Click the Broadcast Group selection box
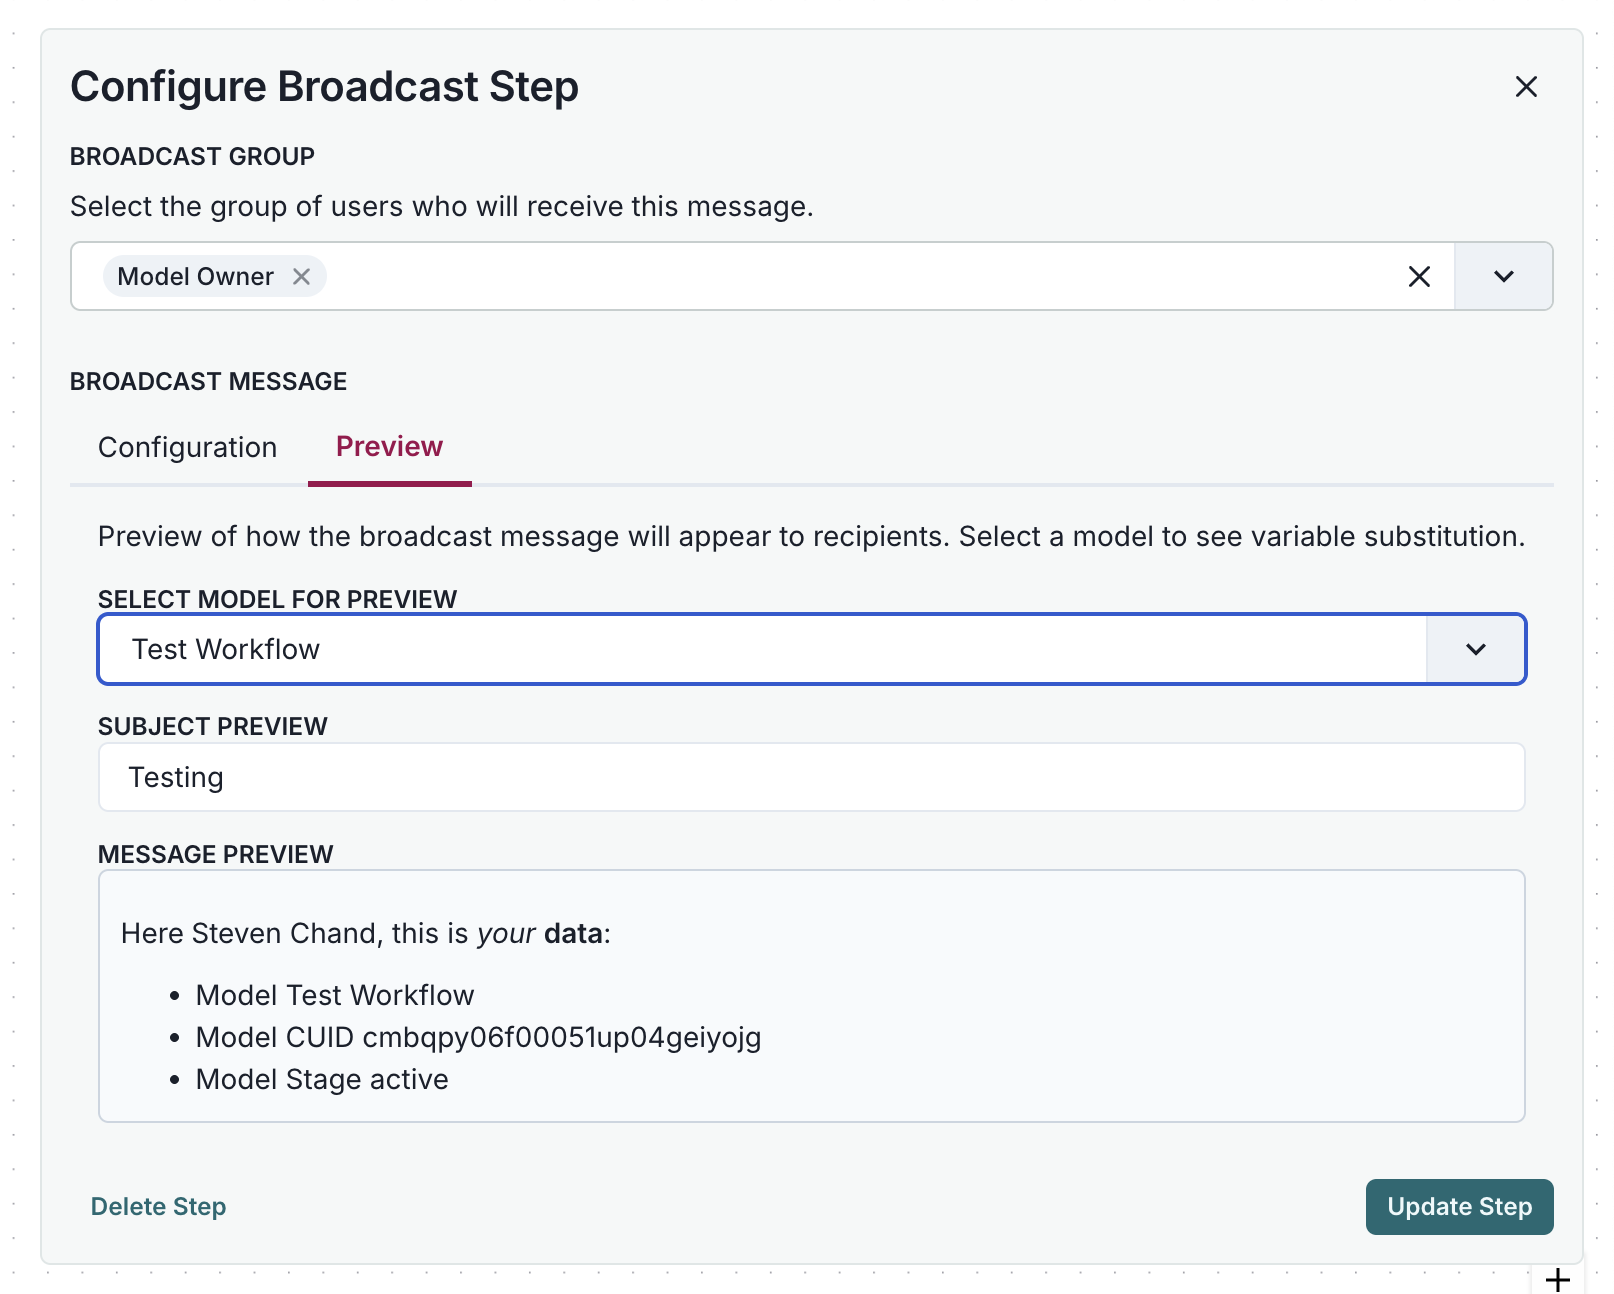The height and width of the screenshot is (1294, 1614). coord(800,276)
